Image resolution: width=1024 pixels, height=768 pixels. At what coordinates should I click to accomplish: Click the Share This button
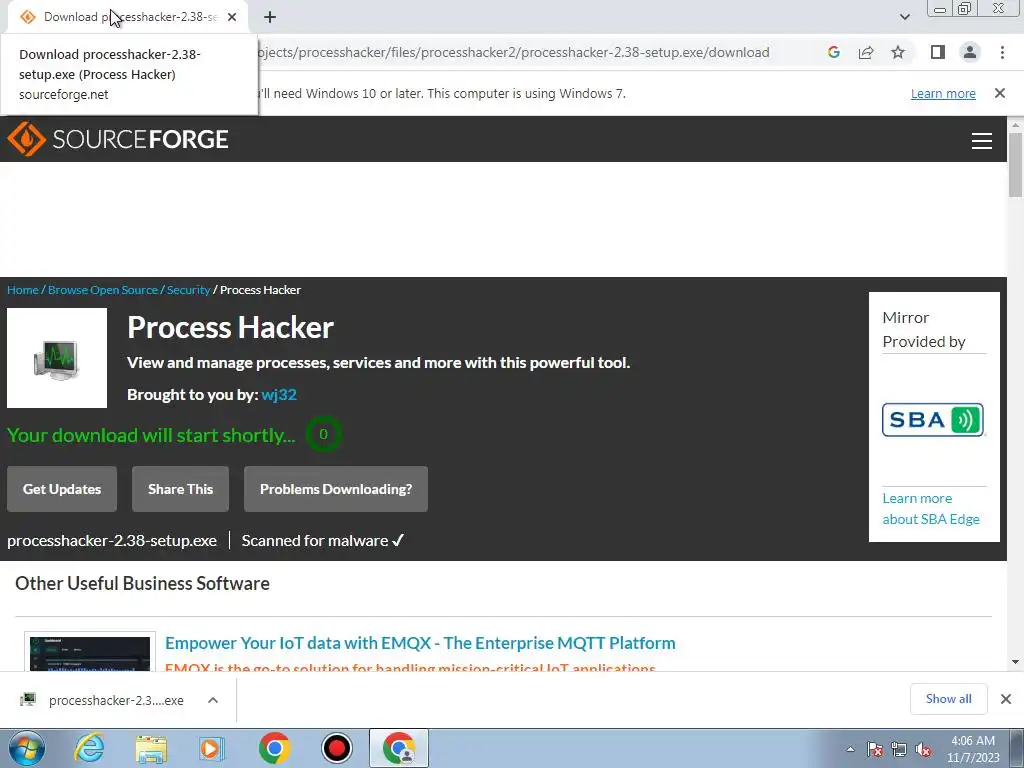pyautogui.click(x=180, y=489)
